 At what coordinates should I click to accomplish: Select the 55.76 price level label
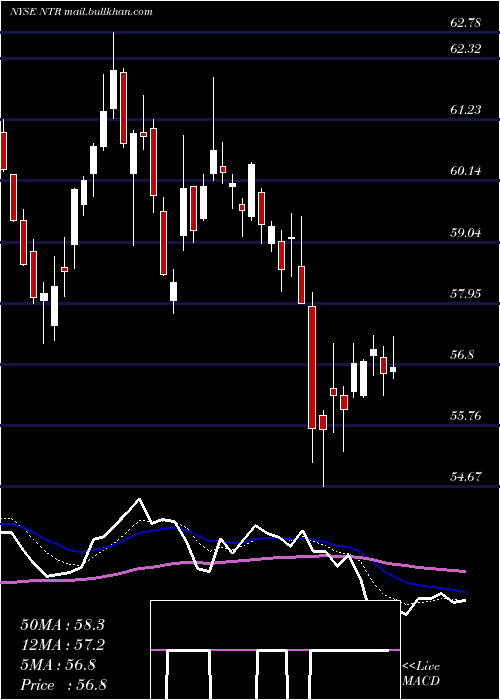466,416
